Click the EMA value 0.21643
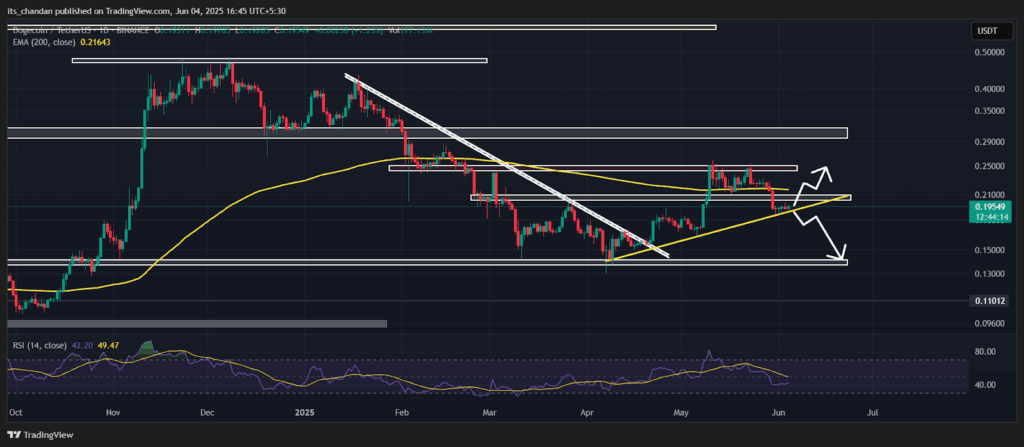This screenshot has width=1024, height=447. pyautogui.click(x=93, y=42)
